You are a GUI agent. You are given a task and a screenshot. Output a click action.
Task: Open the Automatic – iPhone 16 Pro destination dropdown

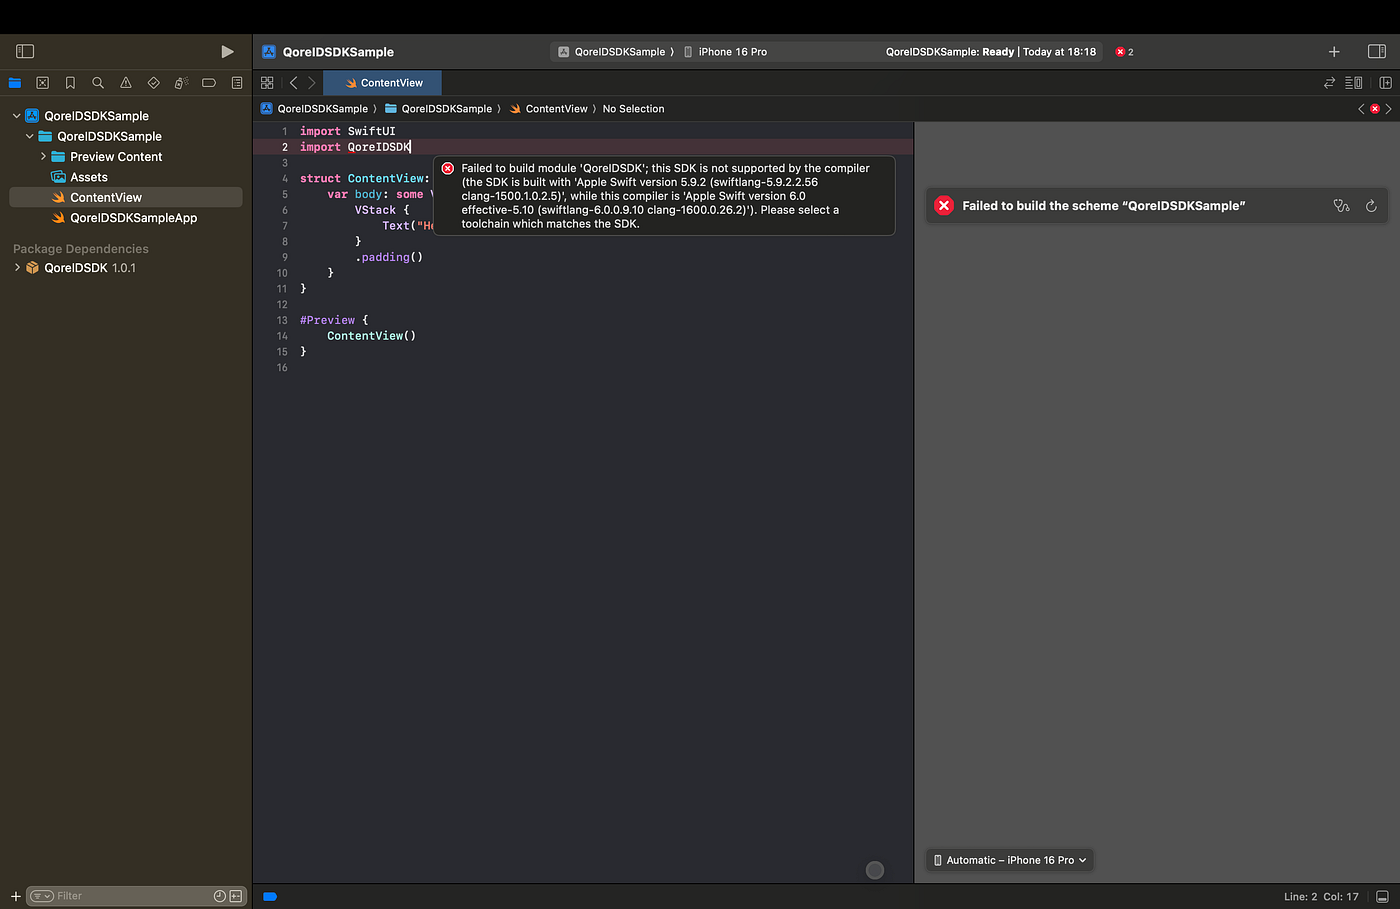tap(1008, 859)
